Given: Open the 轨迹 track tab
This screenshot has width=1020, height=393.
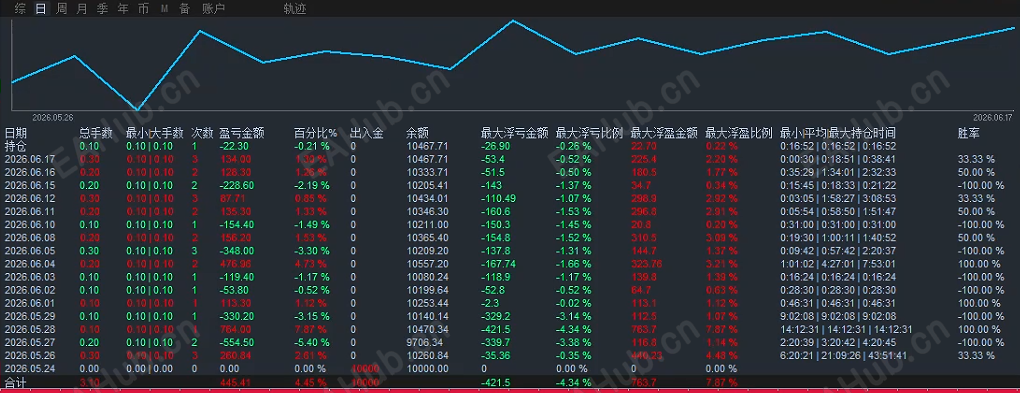Looking at the screenshot, I should click(295, 8).
